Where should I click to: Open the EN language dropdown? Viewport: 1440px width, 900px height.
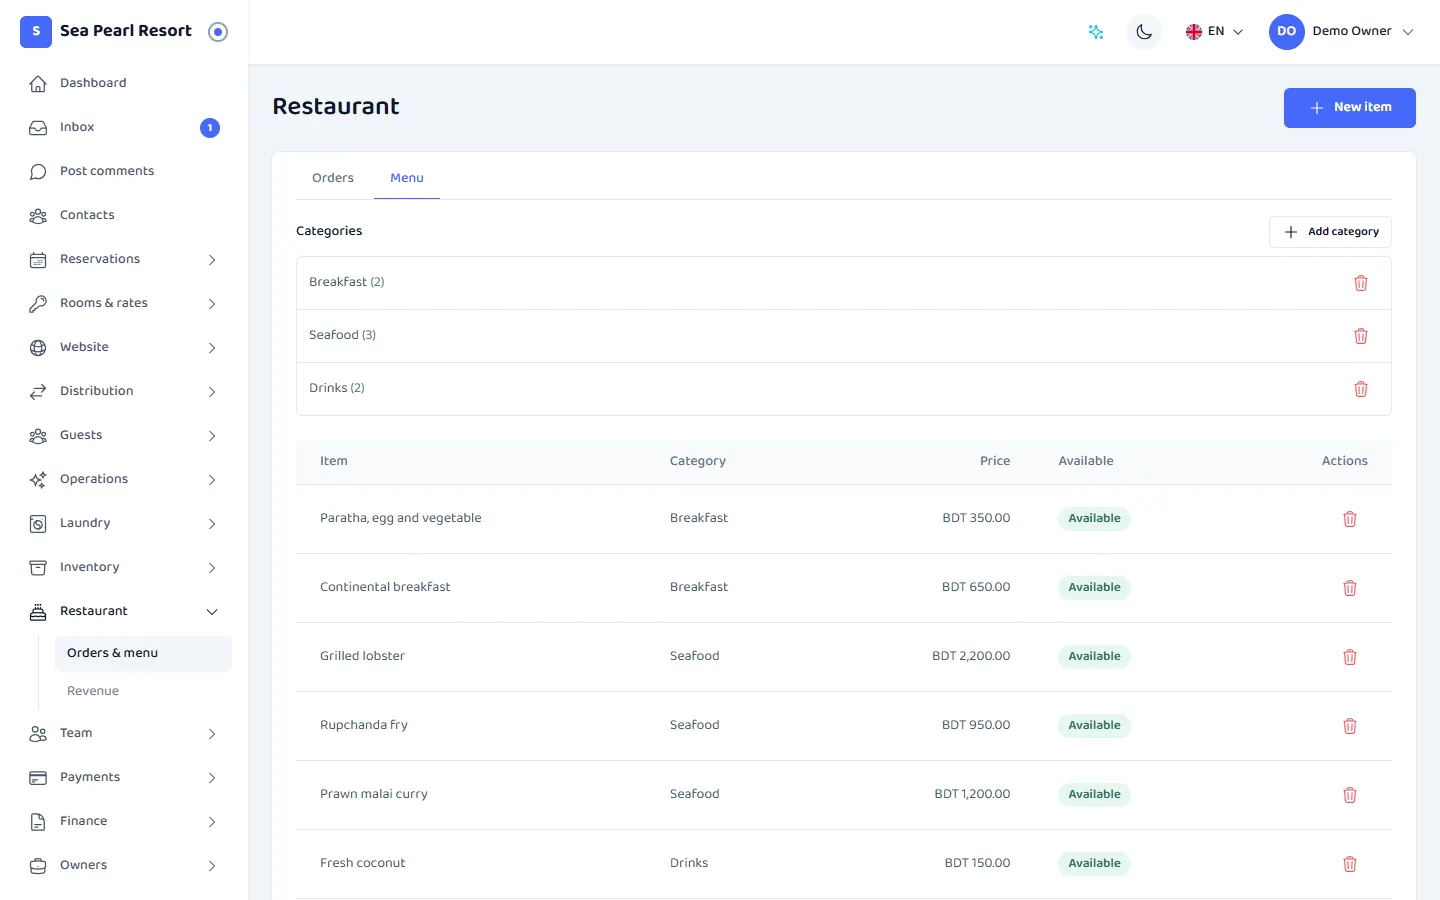coord(1214,32)
